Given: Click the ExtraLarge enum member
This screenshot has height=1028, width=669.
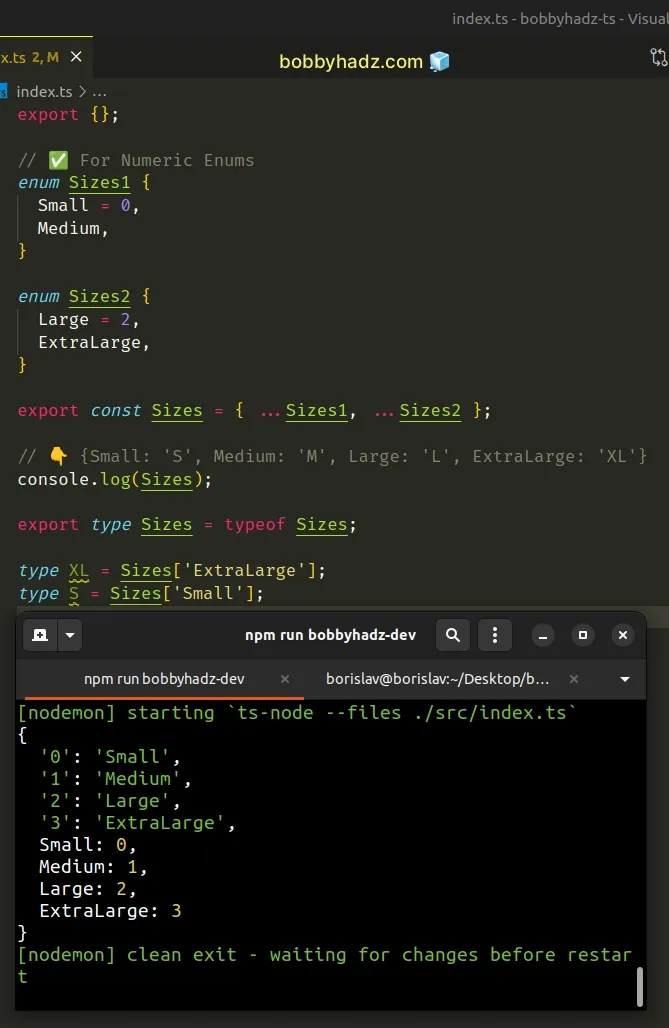Looking at the screenshot, I should tap(89, 342).
